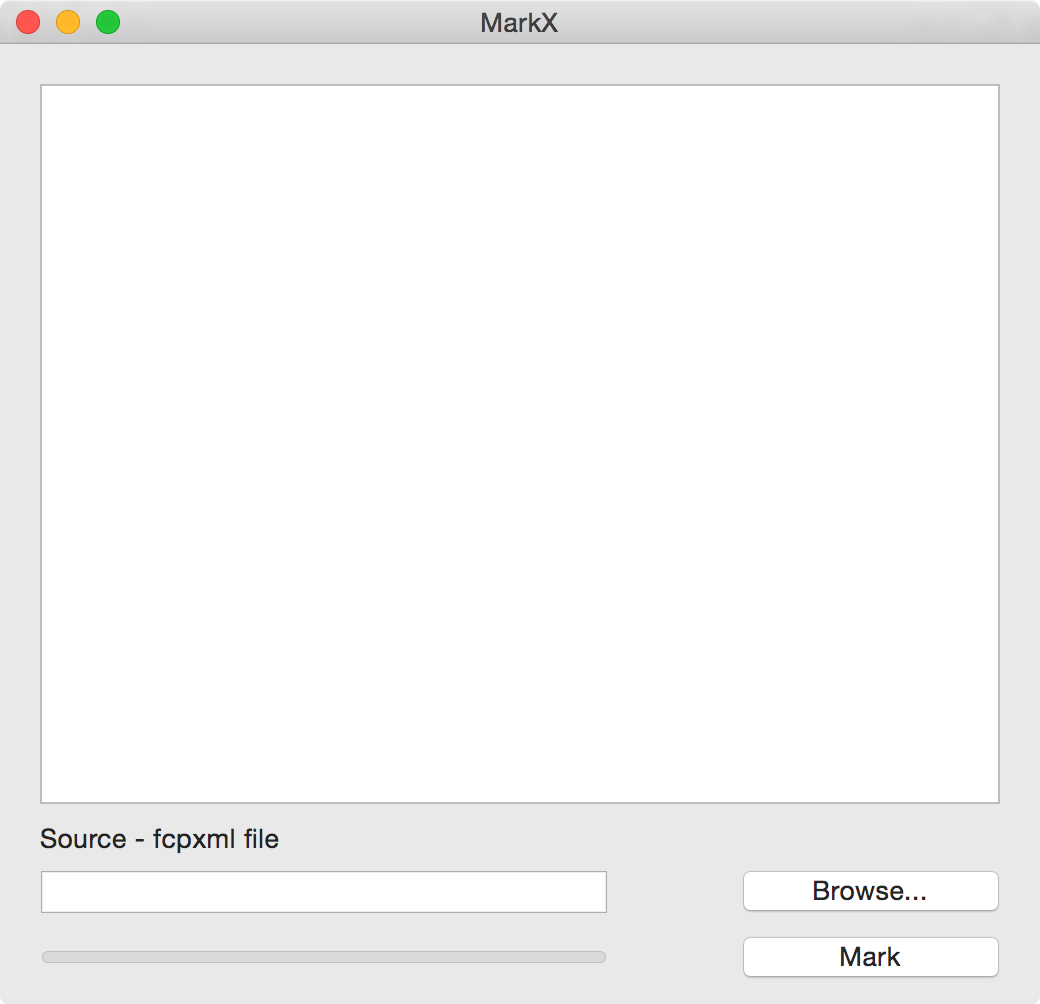Minimize the MarkX window with the yellow button

click(x=68, y=22)
